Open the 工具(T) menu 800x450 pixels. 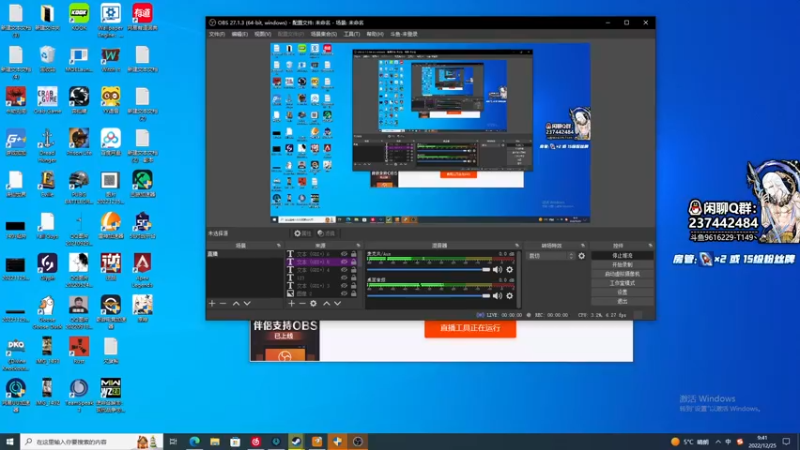(352, 34)
